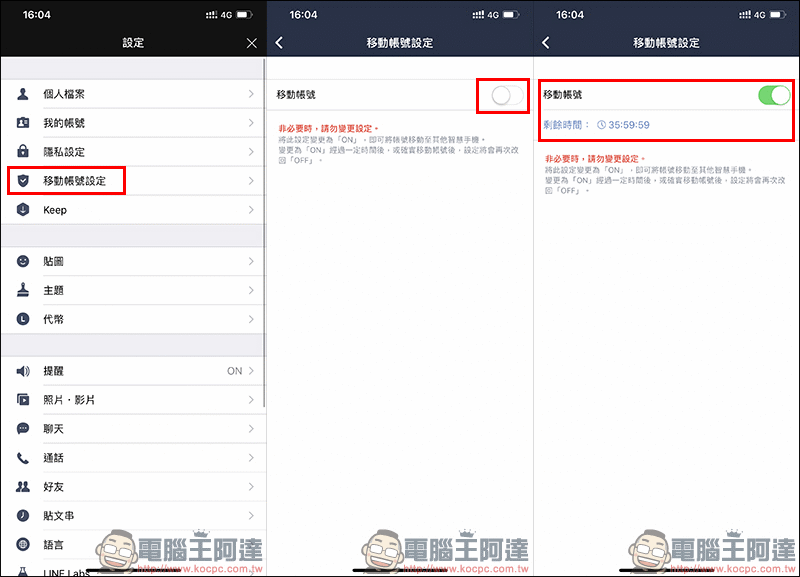Click the 剩餘時間 label
This screenshot has height=577, width=800.
[x=566, y=125]
